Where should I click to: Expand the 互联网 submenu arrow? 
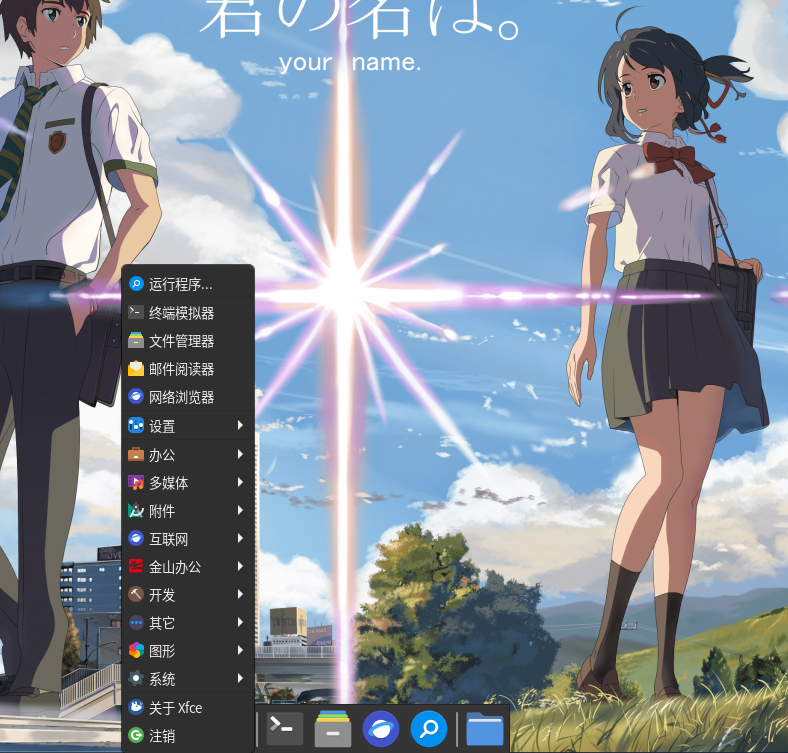pos(240,539)
